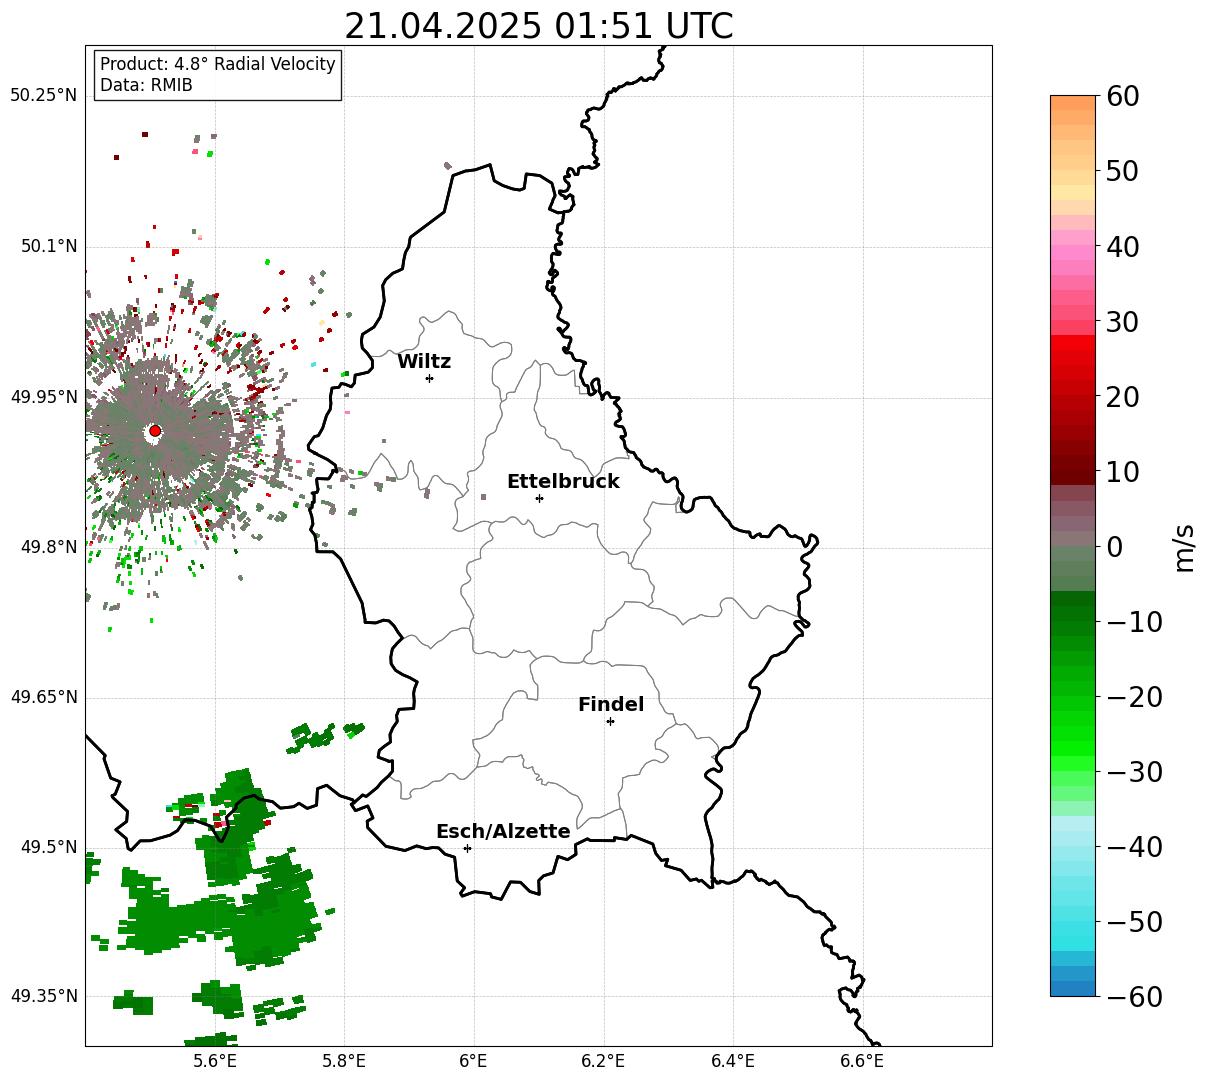Click the colorbar value 50
Viewport: 1207px width, 1081px height.
(x=1122, y=171)
